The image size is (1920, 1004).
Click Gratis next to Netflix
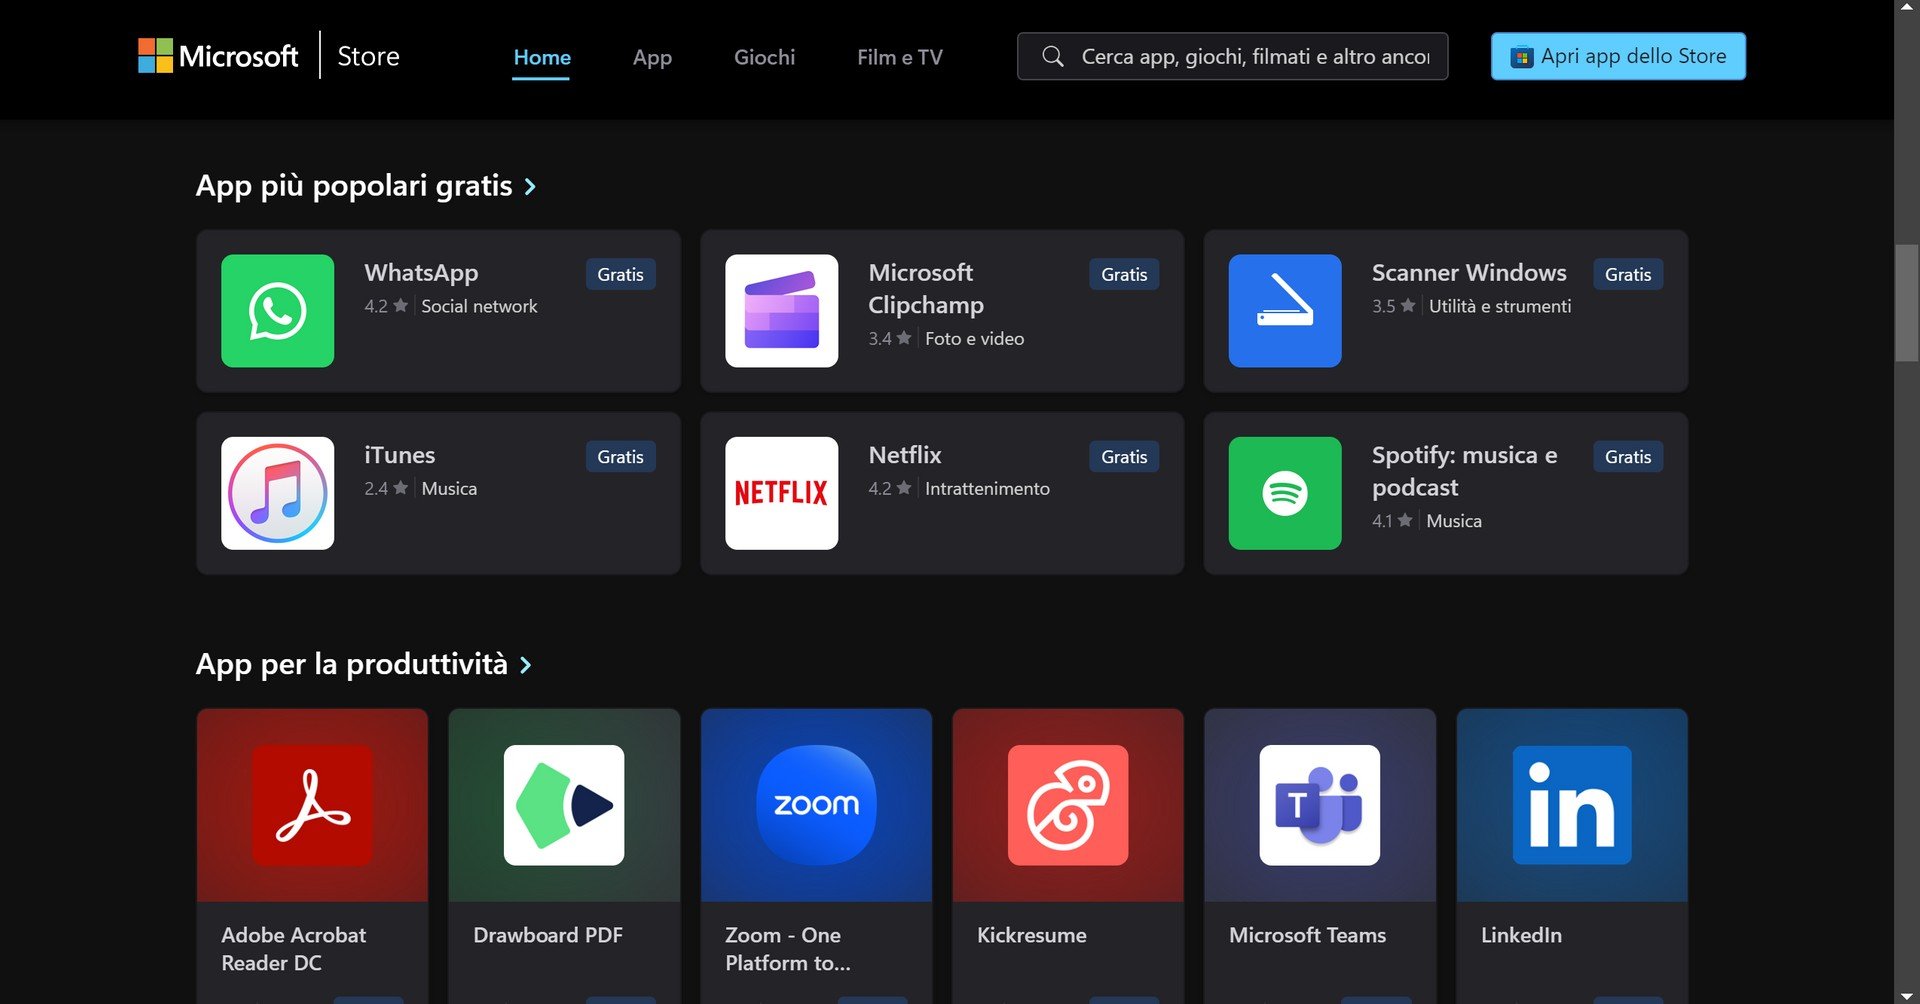tap(1123, 456)
